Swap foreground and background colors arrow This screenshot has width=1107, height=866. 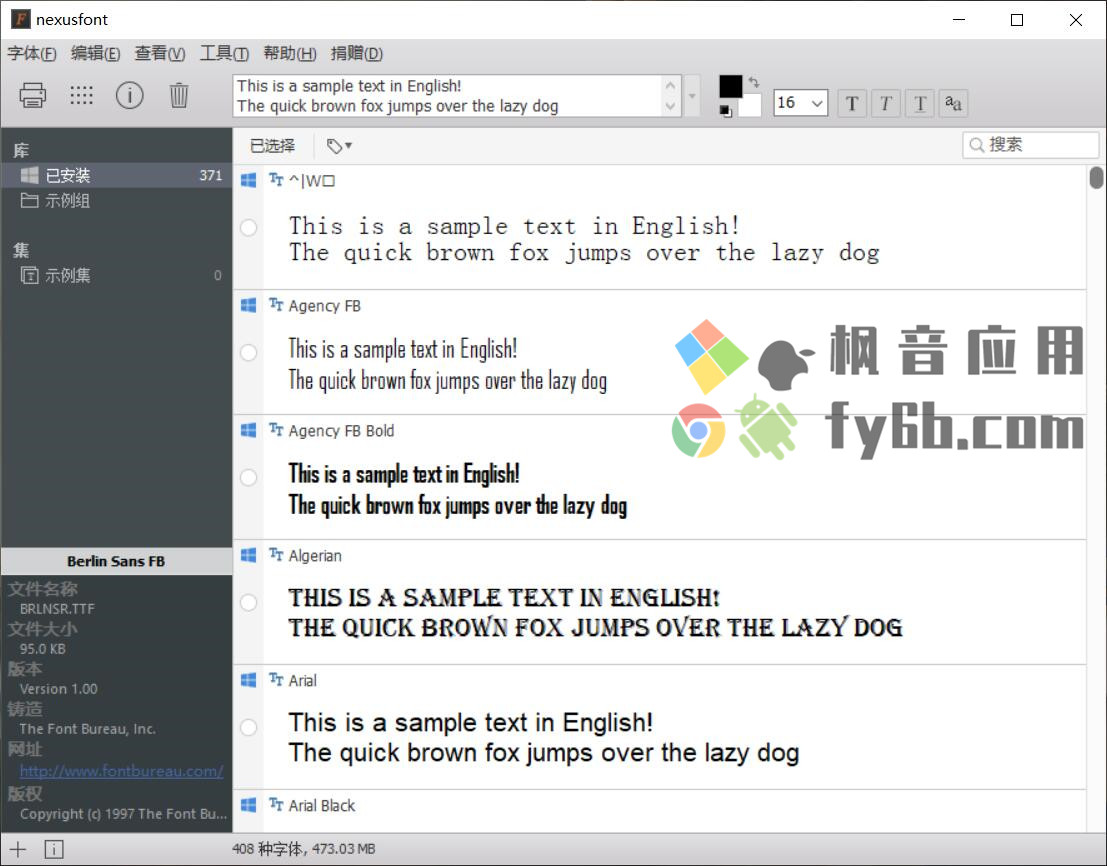pyautogui.click(x=753, y=82)
